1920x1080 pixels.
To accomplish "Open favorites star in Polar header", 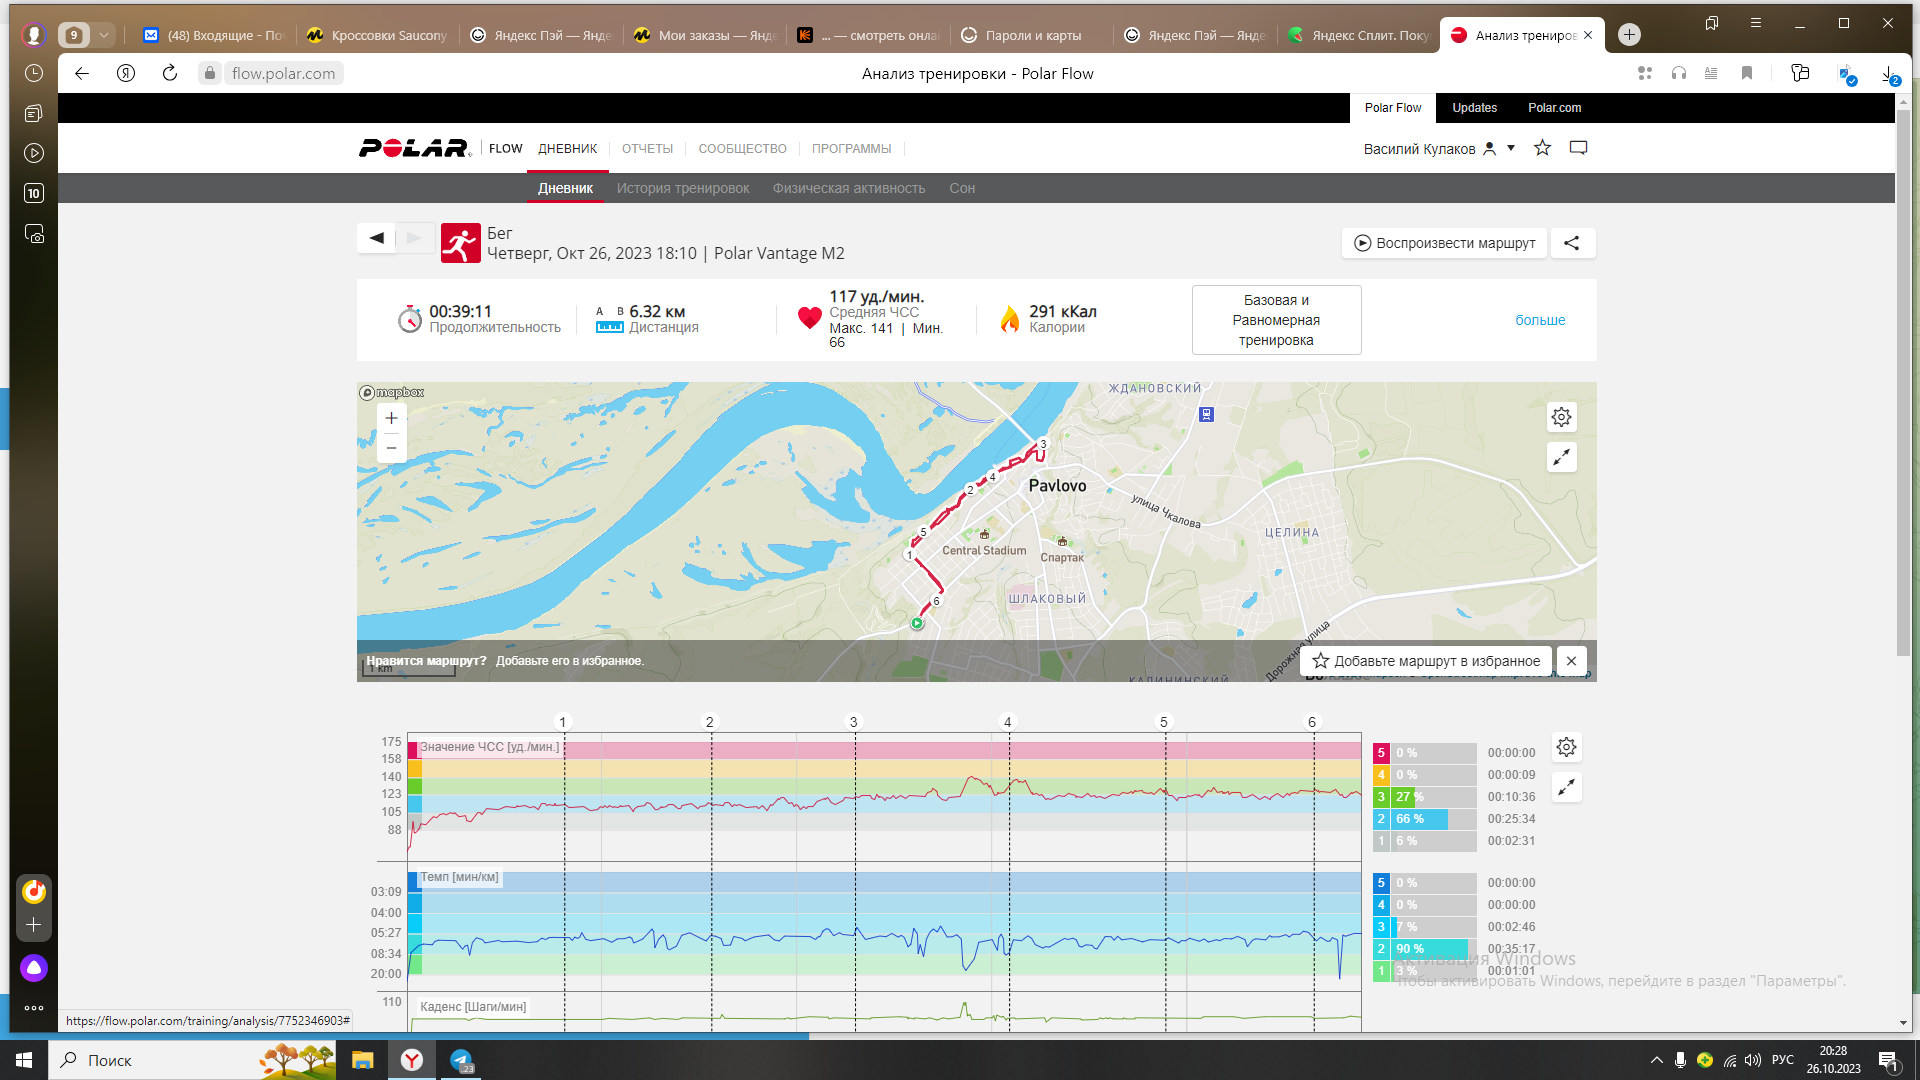I will pos(1543,148).
